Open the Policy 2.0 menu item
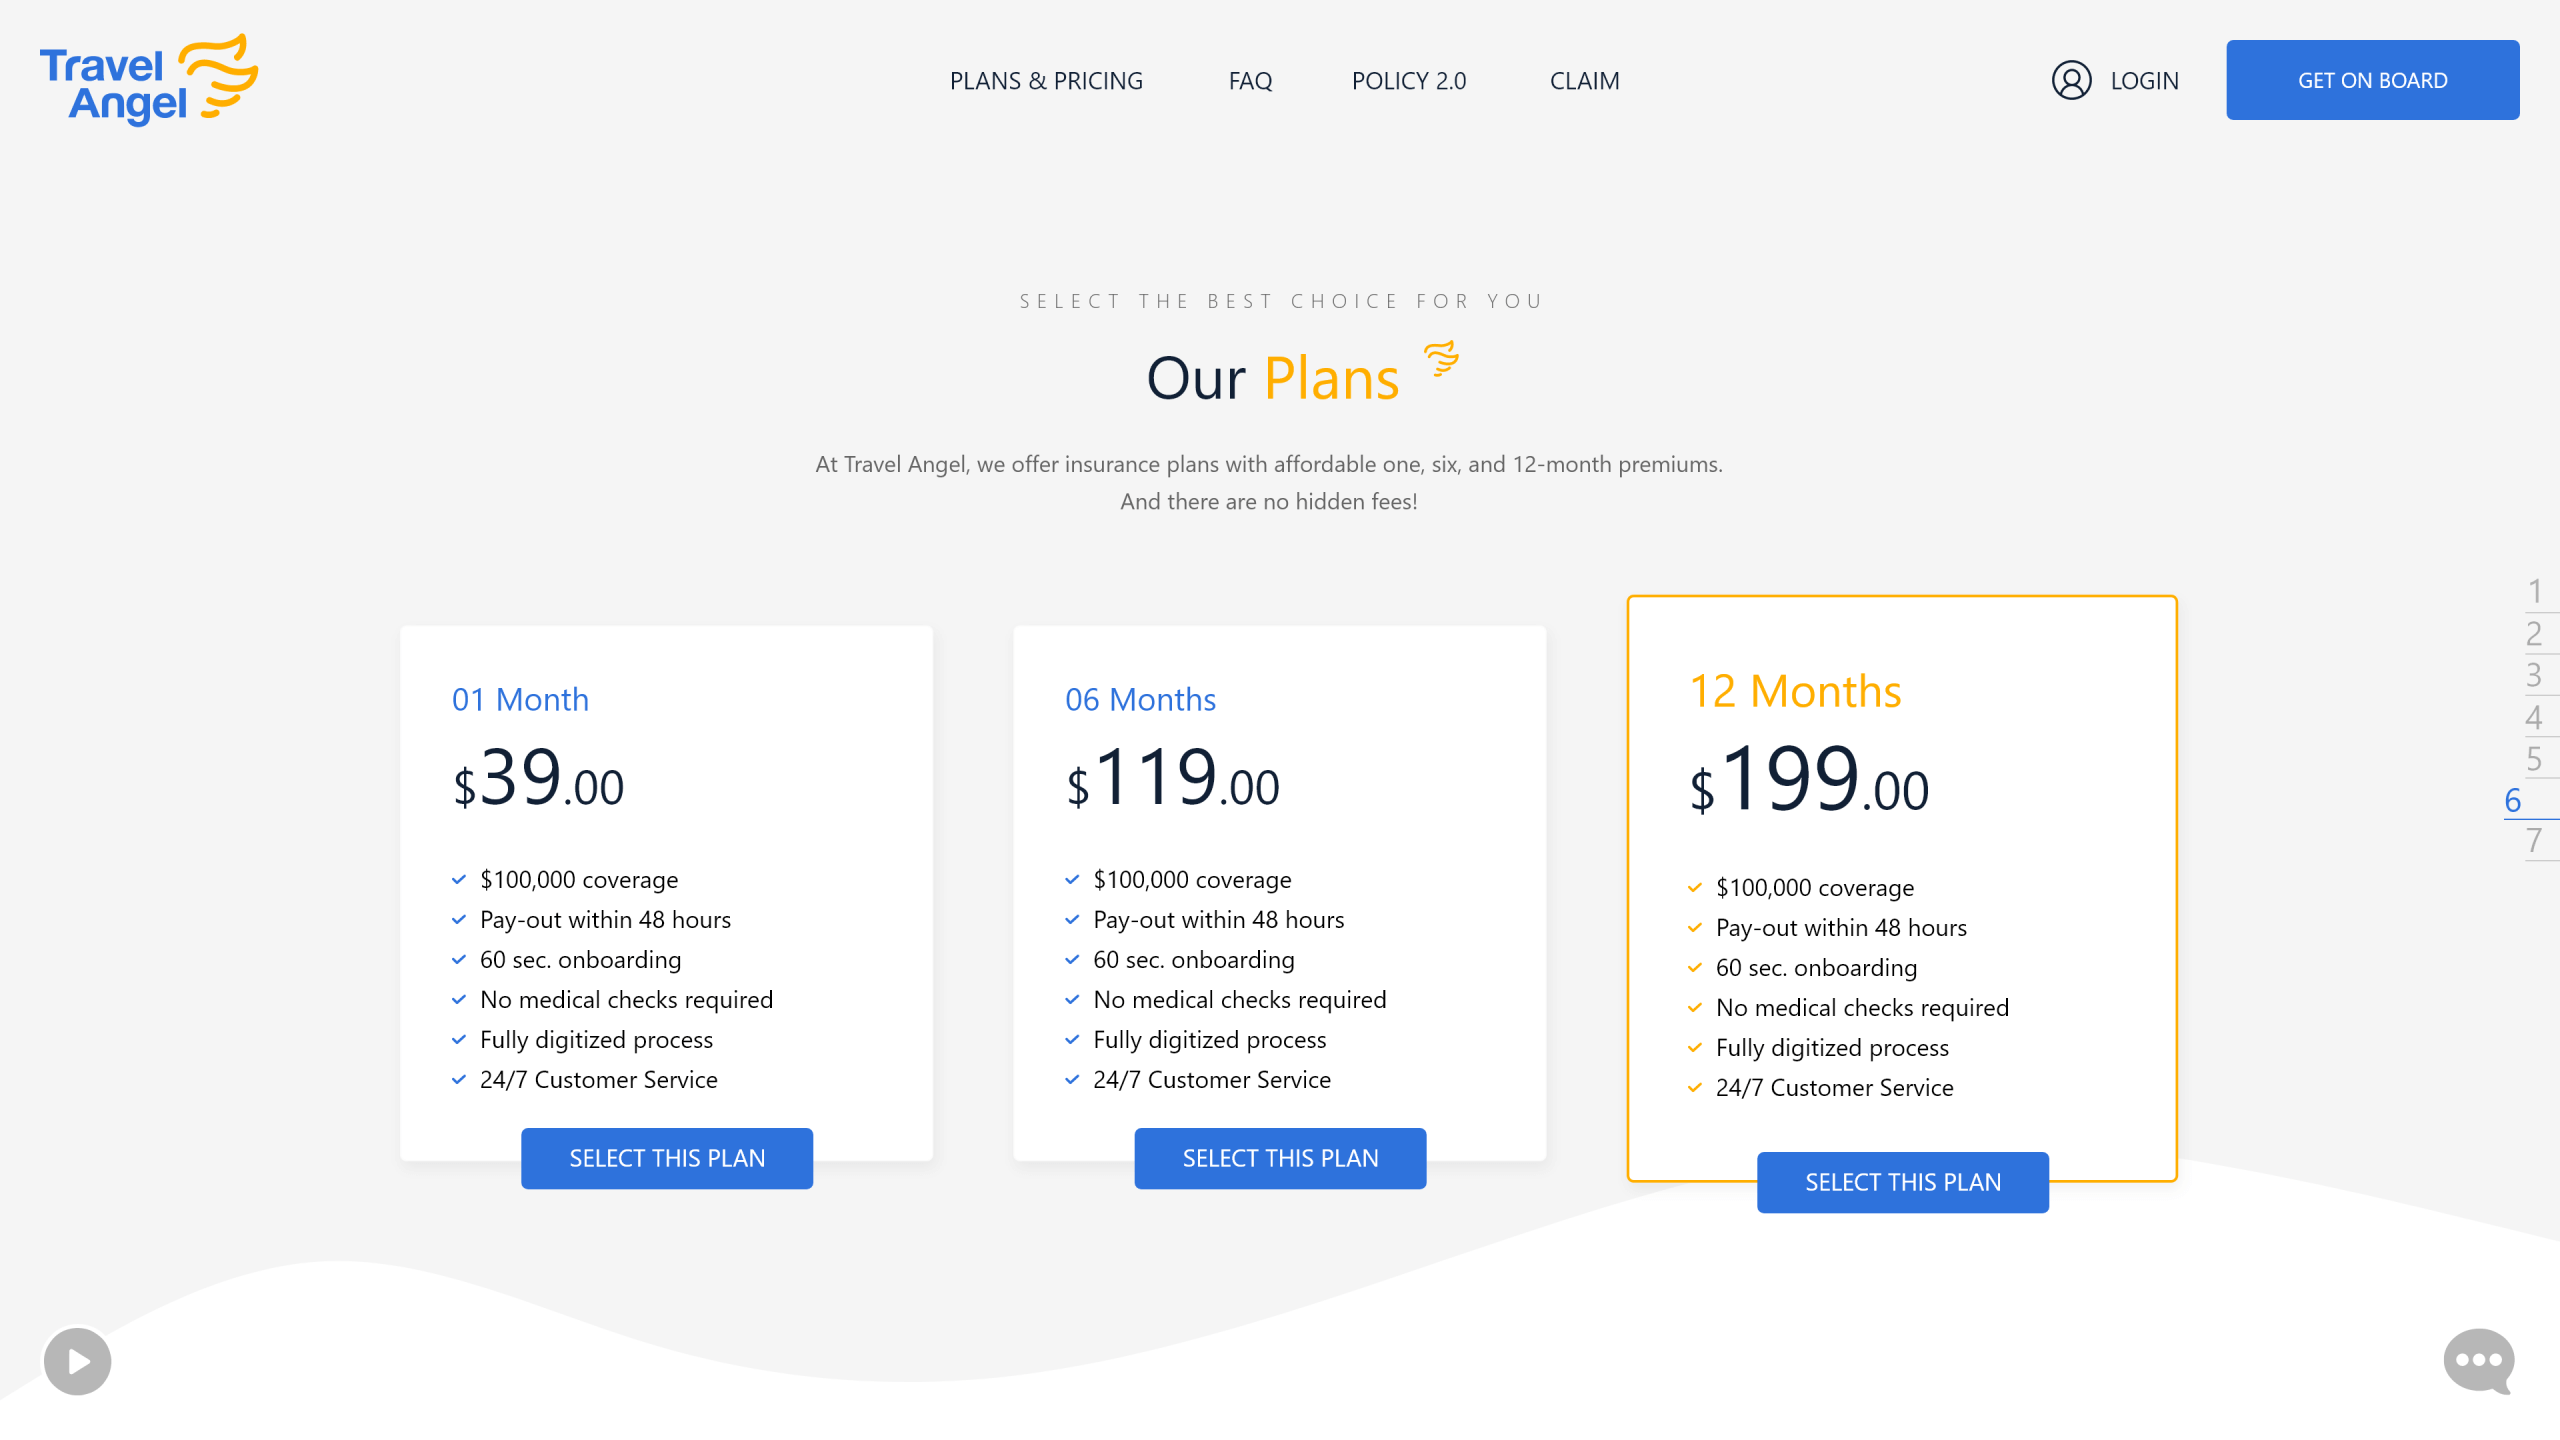The height and width of the screenshot is (1440, 2560). (x=1408, y=81)
